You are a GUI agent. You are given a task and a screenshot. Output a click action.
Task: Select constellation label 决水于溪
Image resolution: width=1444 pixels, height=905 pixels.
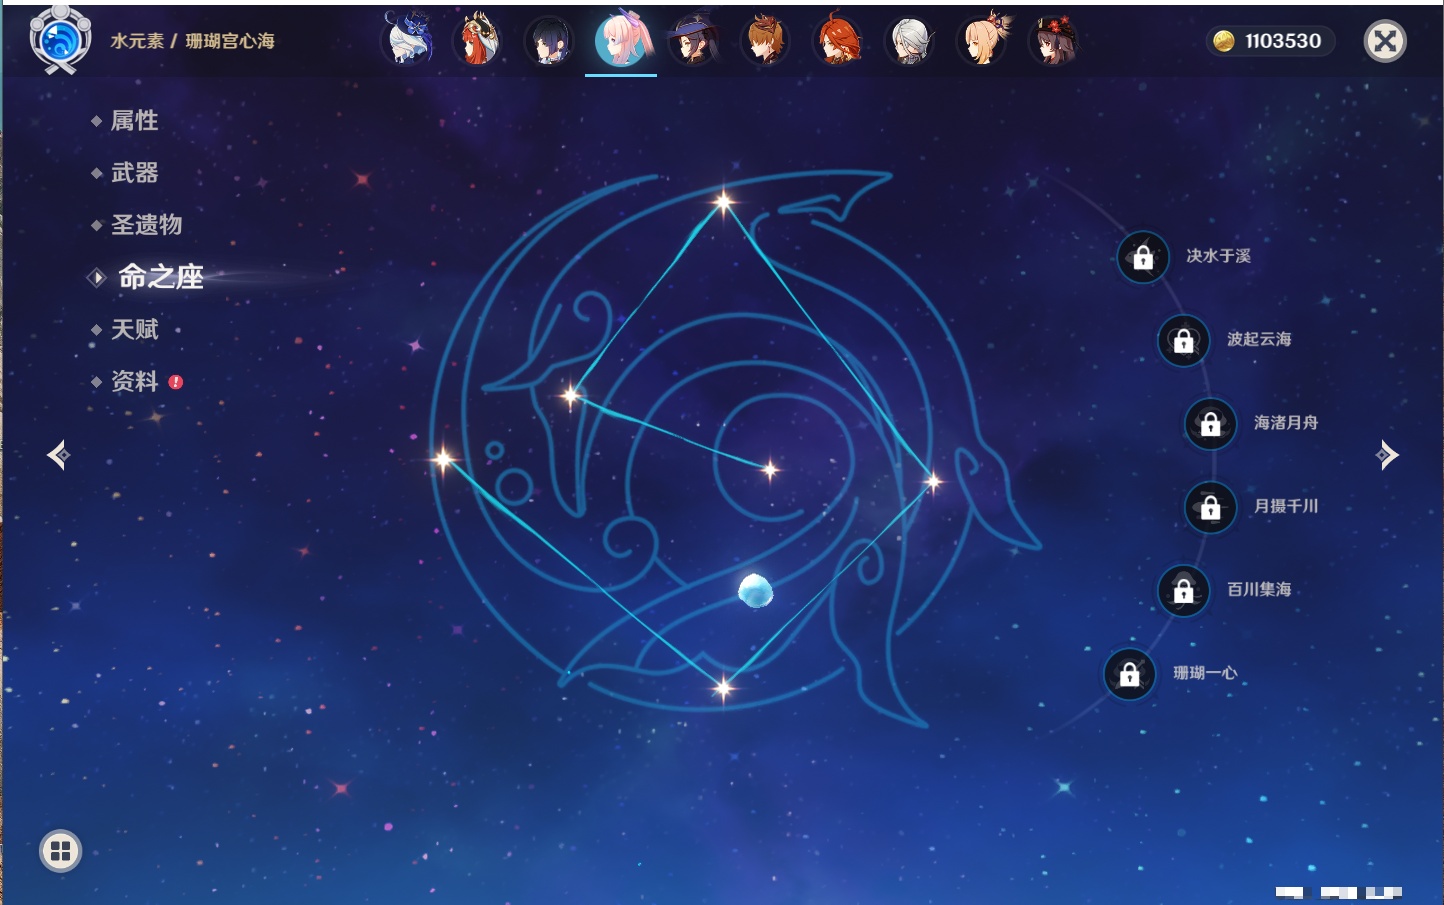point(1218,256)
